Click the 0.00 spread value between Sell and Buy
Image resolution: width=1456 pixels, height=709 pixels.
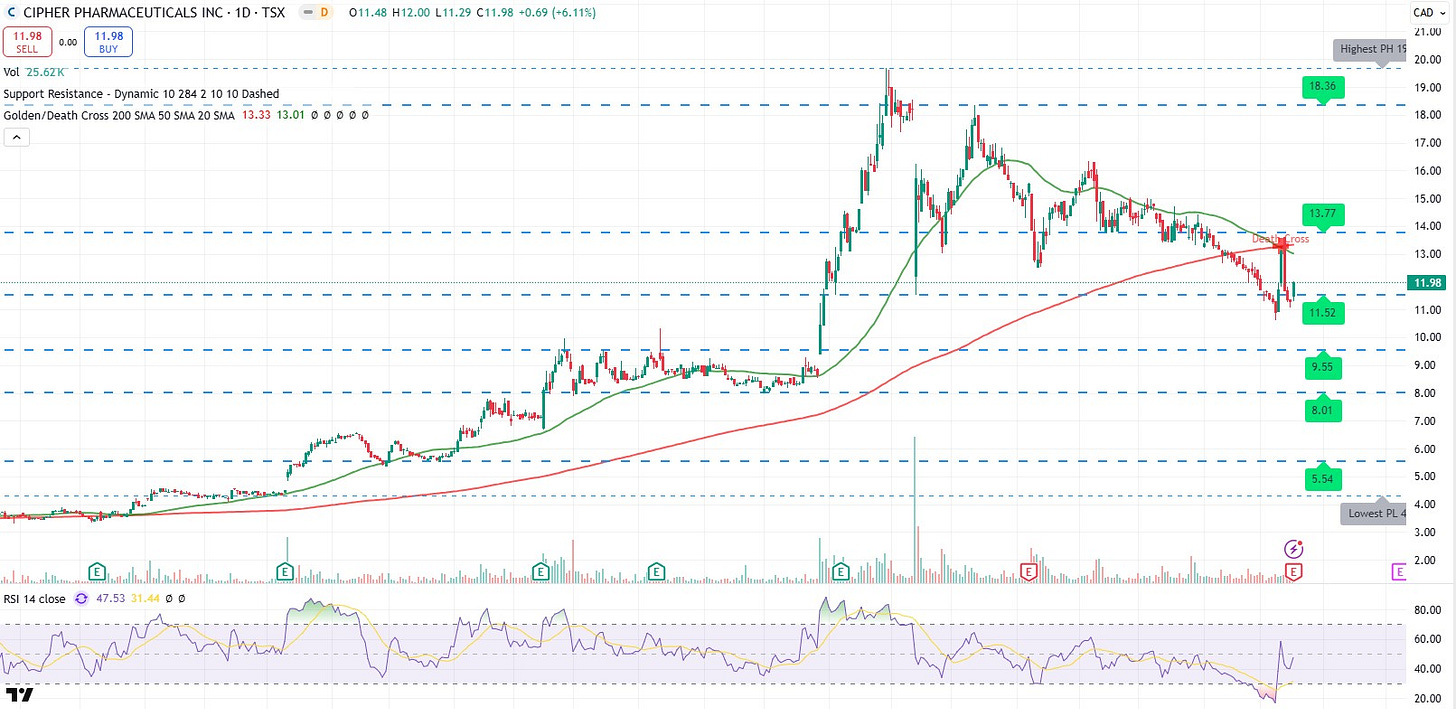coord(68,42)
